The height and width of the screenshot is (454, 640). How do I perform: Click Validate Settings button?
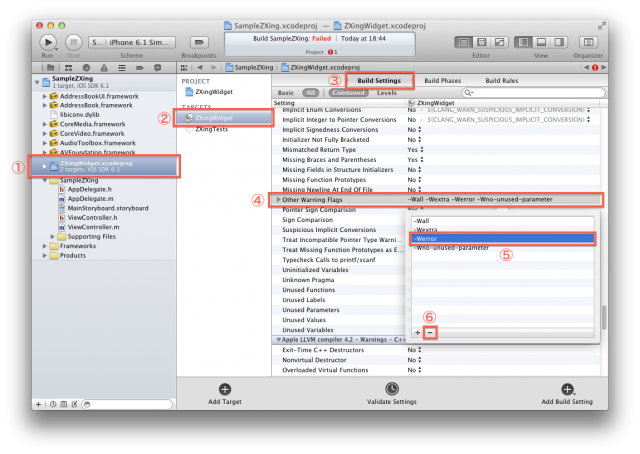coord(391,394)
